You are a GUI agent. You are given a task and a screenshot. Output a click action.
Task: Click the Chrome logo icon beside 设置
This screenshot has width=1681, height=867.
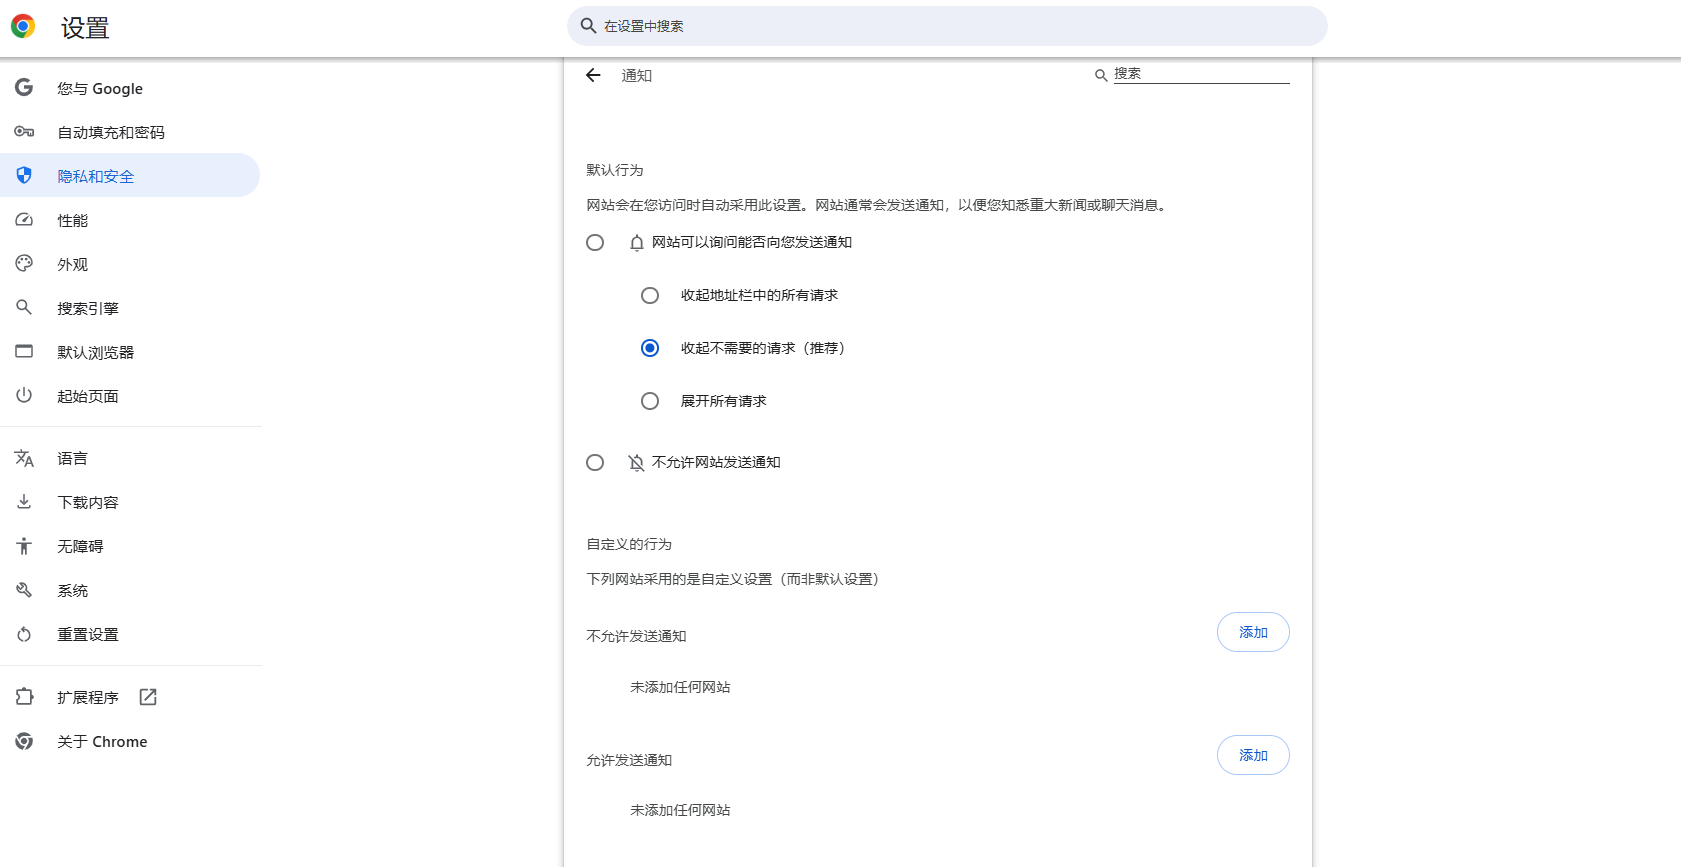tap(23, 27)
